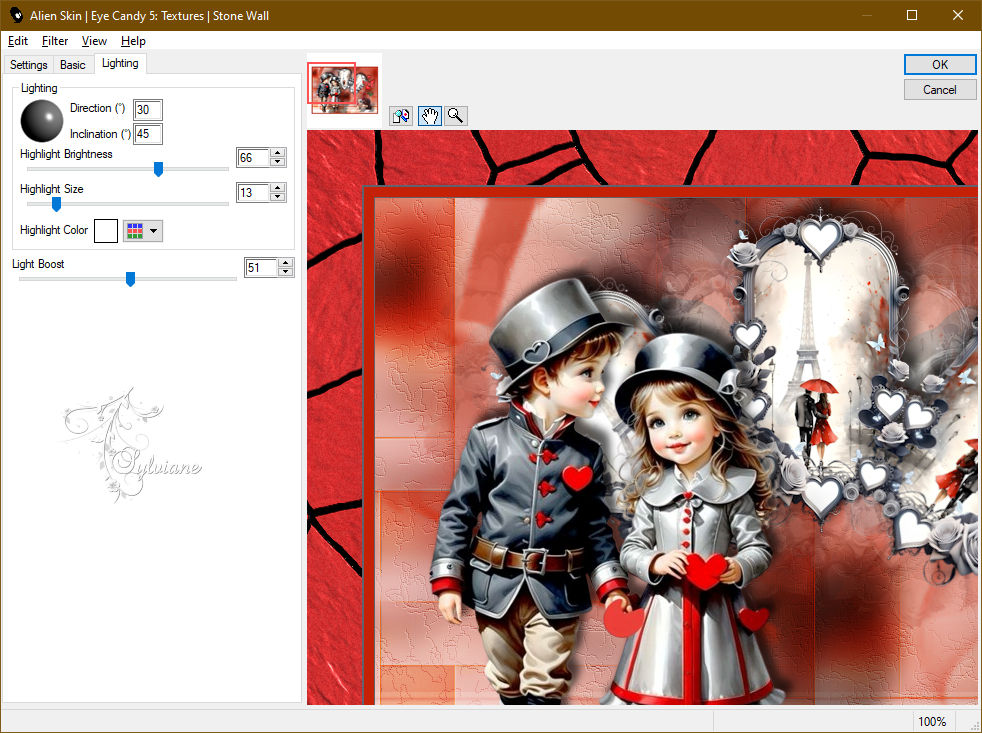
Task: Increase Light Boost with up arrow
Action: coord(286,263)
